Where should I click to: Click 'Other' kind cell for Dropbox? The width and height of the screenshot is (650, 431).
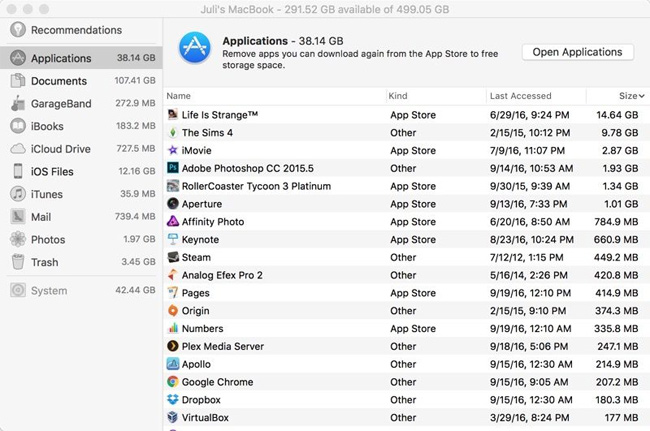403,400
